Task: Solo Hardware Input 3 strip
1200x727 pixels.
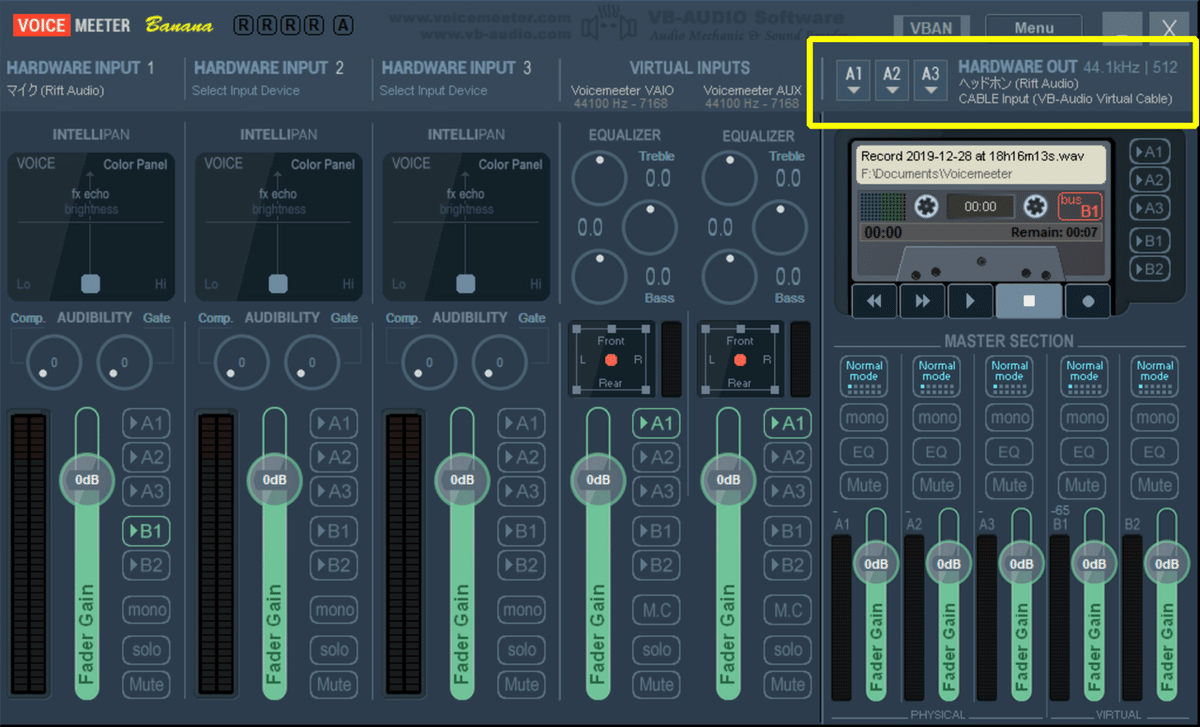Action: click(522, 649)
